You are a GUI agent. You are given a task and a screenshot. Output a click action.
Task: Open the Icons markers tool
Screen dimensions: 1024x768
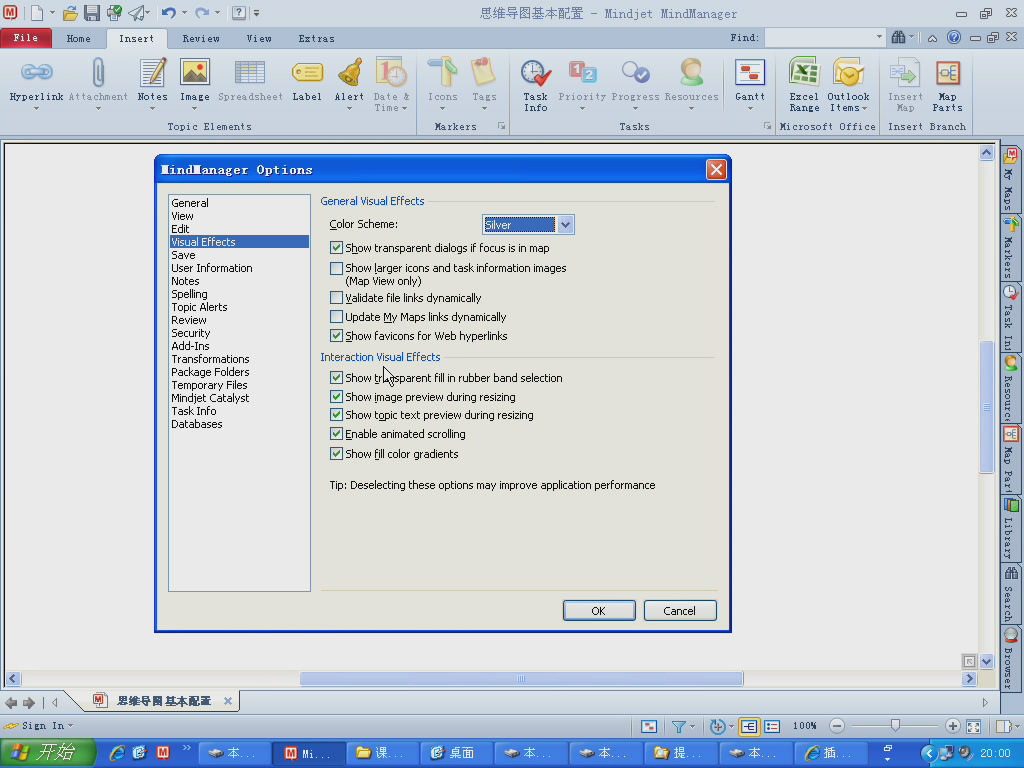click(442, 72)
